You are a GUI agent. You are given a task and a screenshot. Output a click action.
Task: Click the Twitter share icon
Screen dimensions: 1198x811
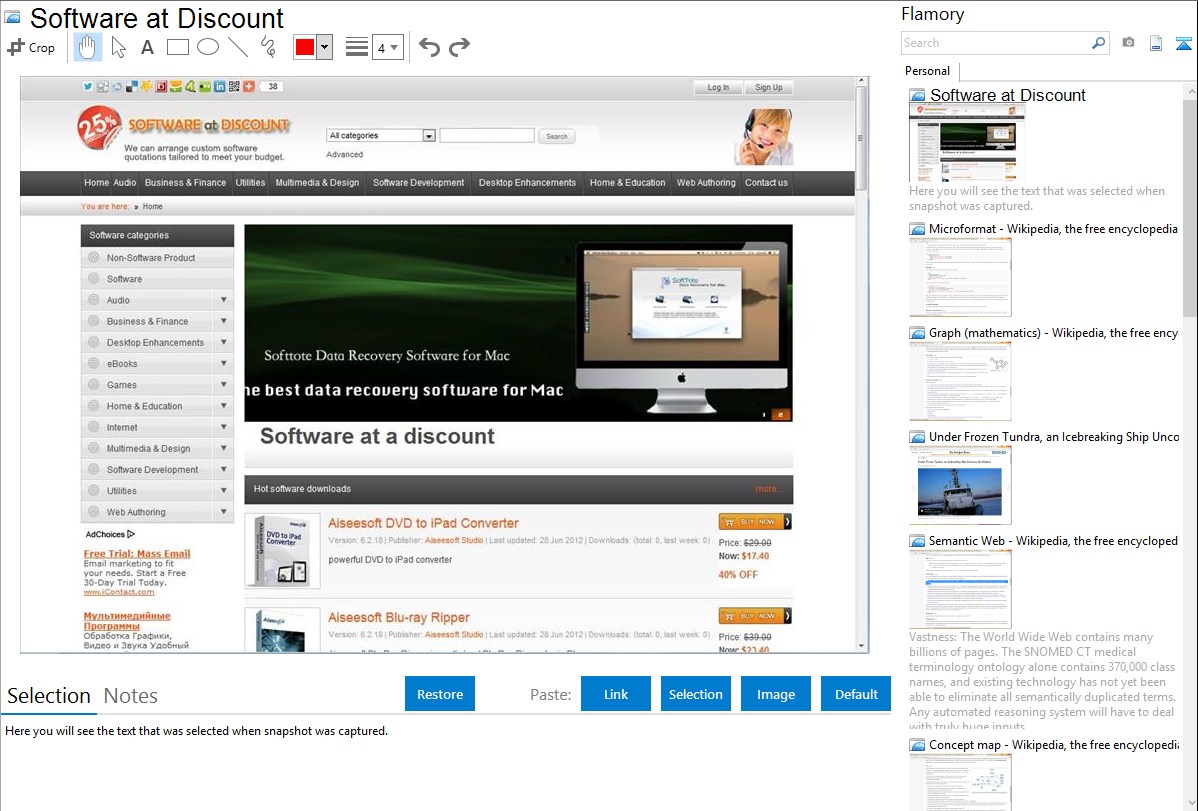click(88, 86)
